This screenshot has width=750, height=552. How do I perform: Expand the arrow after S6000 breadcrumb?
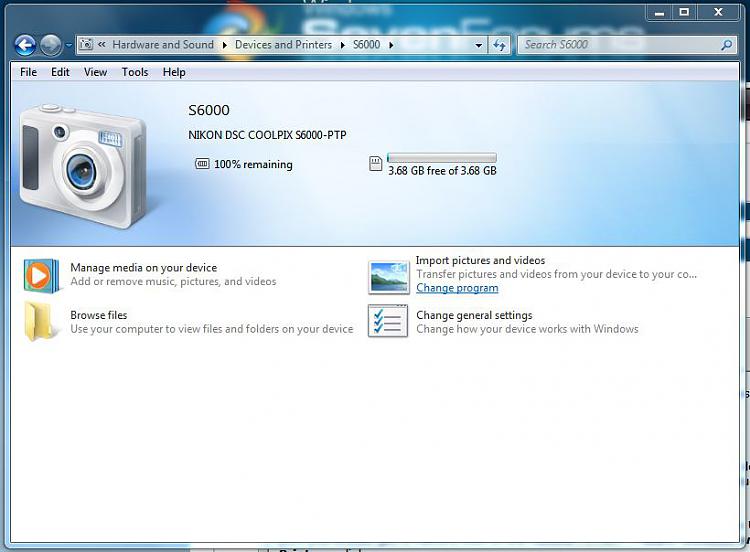point(391,45)
